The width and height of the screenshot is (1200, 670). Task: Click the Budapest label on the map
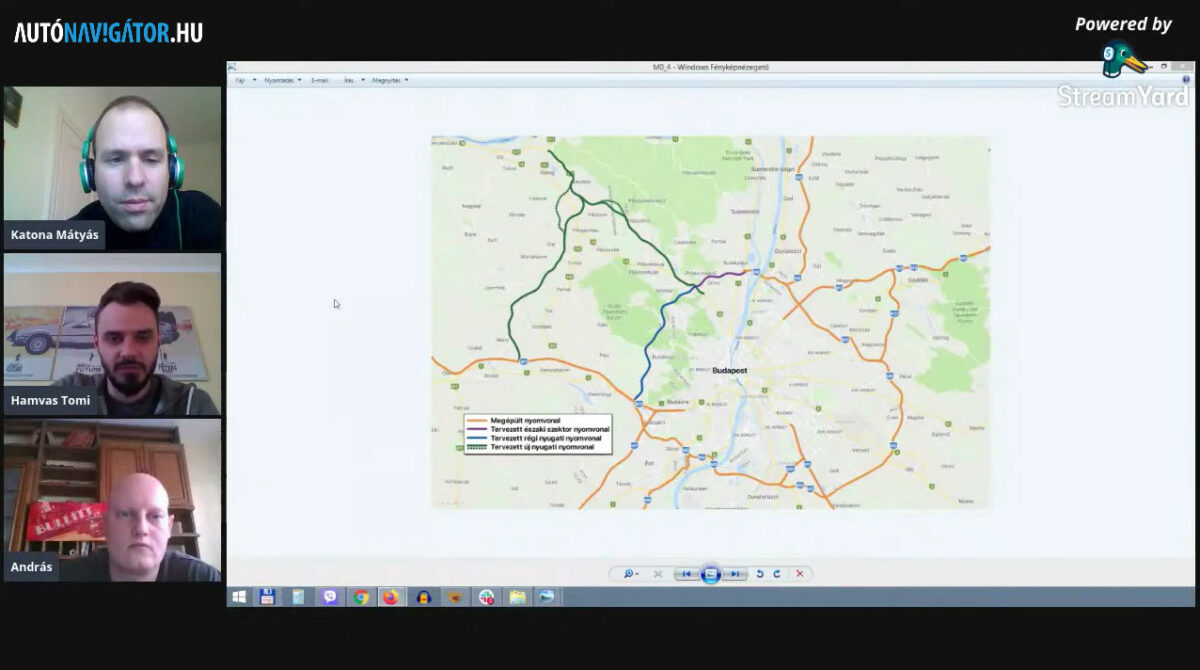pos(730,371)
